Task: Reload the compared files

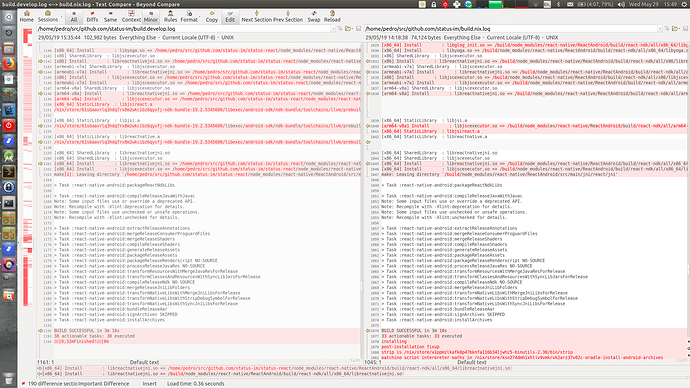Action: click(332, 17)
